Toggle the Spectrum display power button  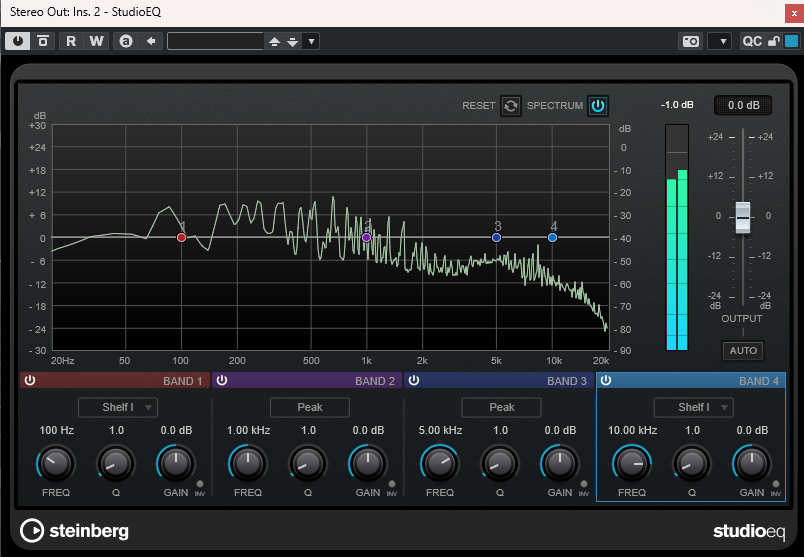[598, 106]
